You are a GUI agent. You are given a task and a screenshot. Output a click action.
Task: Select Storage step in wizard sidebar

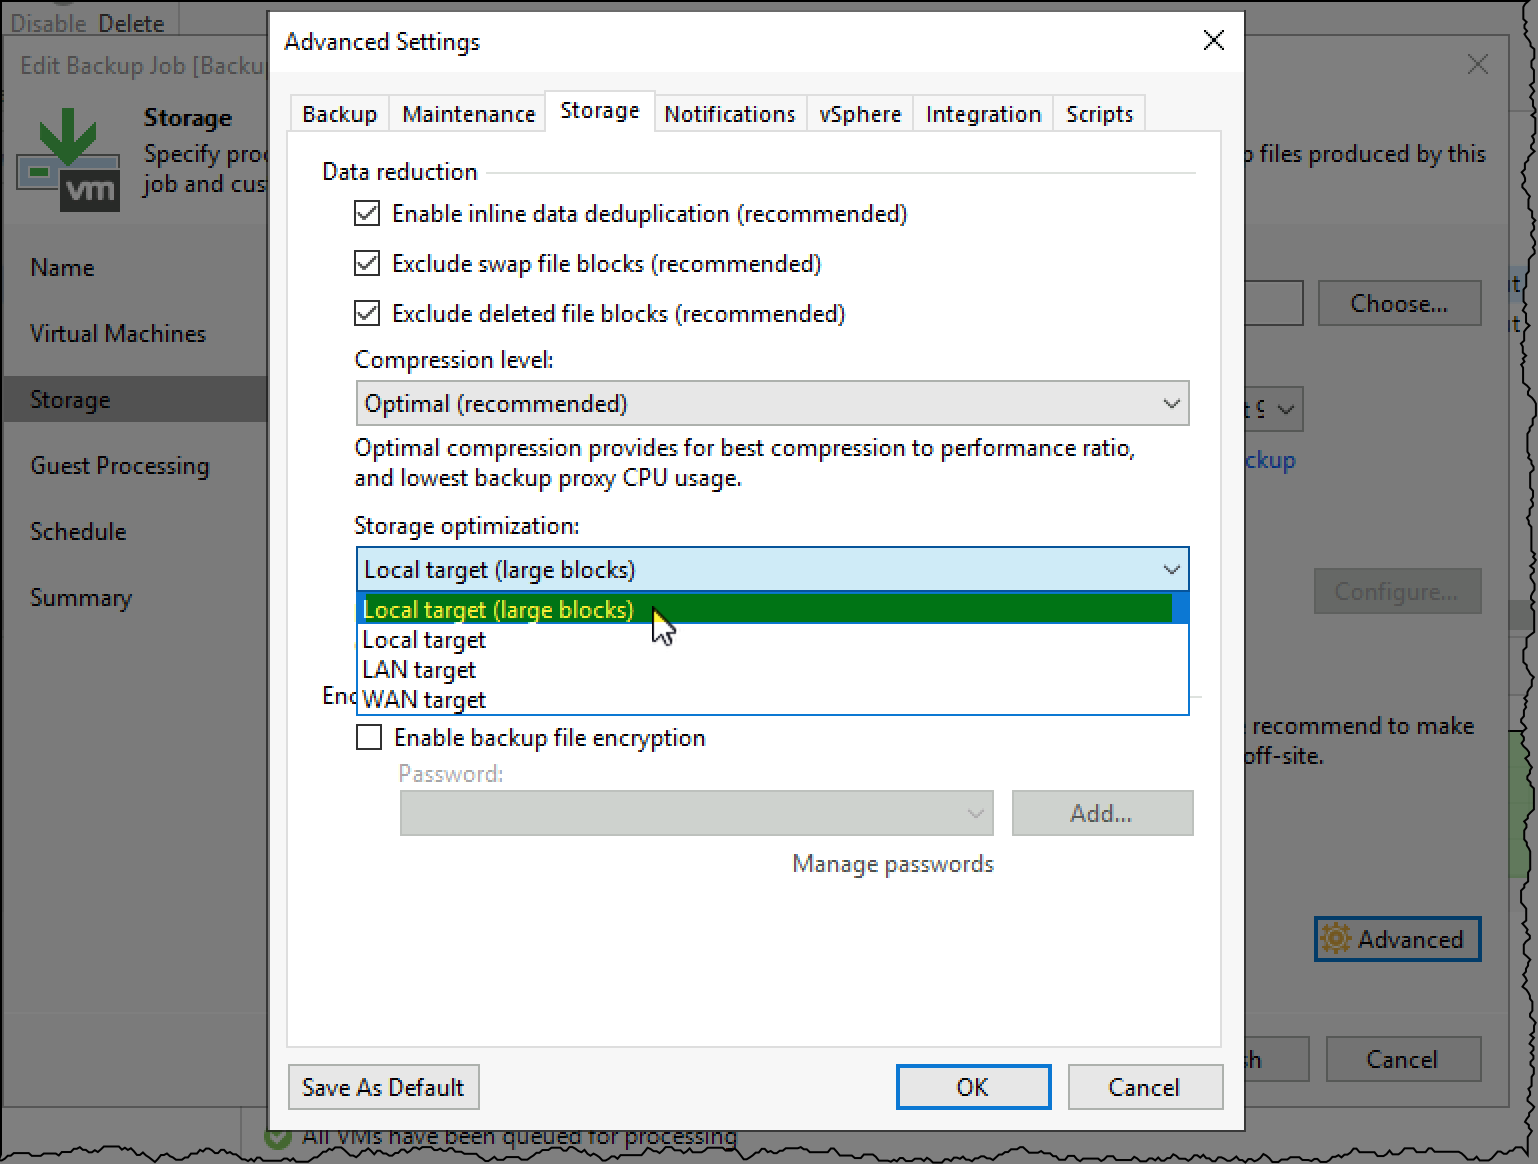coord(135,399)
